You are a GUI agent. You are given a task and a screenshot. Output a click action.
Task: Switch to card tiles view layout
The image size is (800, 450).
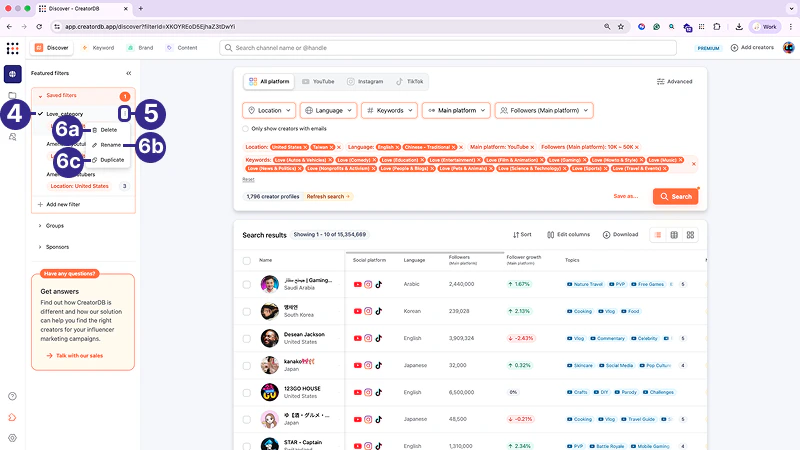point(690,235)
